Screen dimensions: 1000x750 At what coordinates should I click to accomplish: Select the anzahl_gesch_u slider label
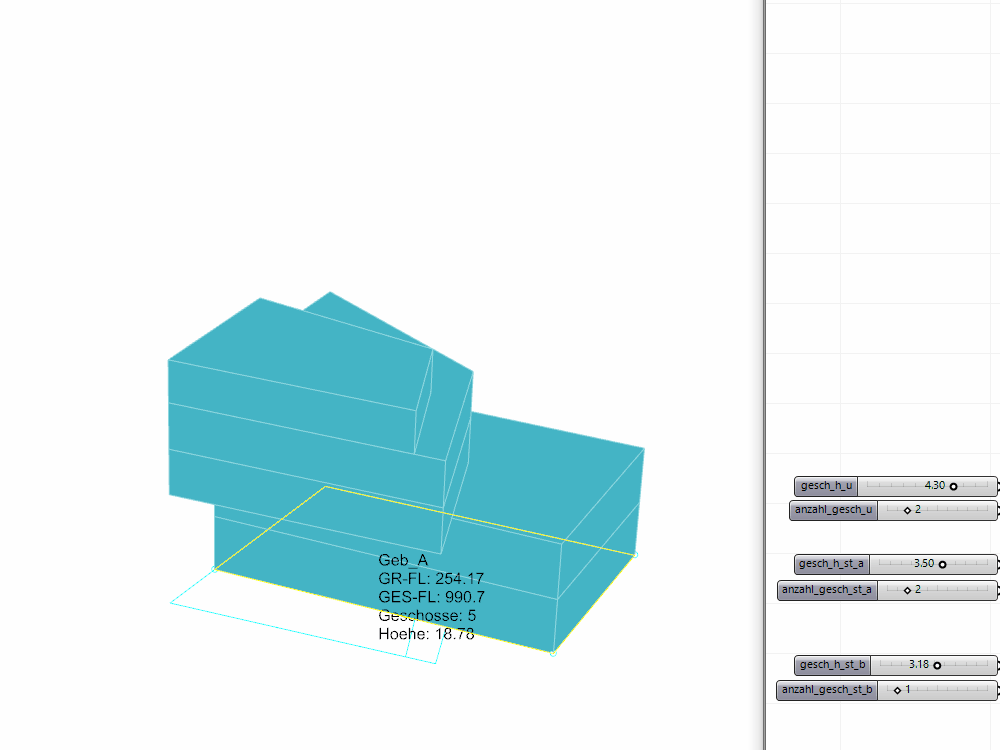(x=834, y=510)
